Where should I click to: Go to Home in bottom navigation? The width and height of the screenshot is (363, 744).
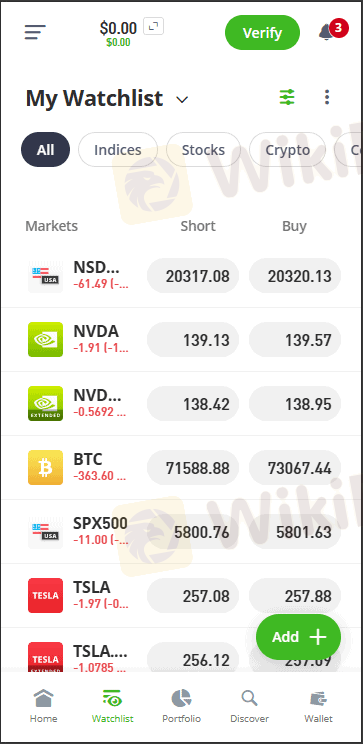[43, 706]
